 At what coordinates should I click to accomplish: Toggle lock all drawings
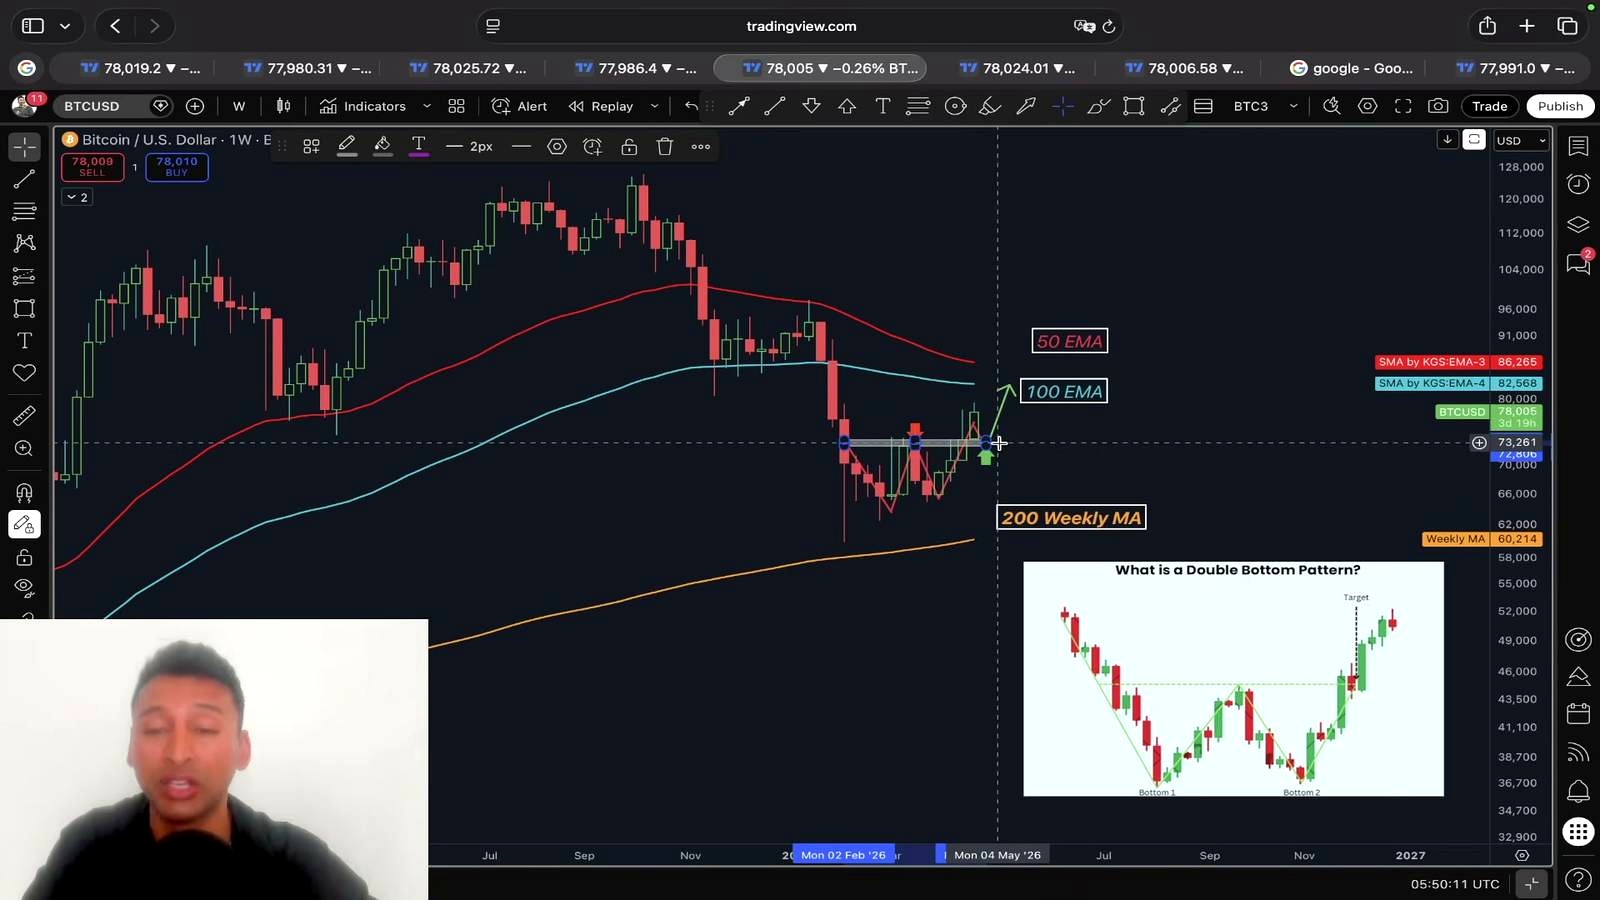pyautogui.click(x=24, y=557)
